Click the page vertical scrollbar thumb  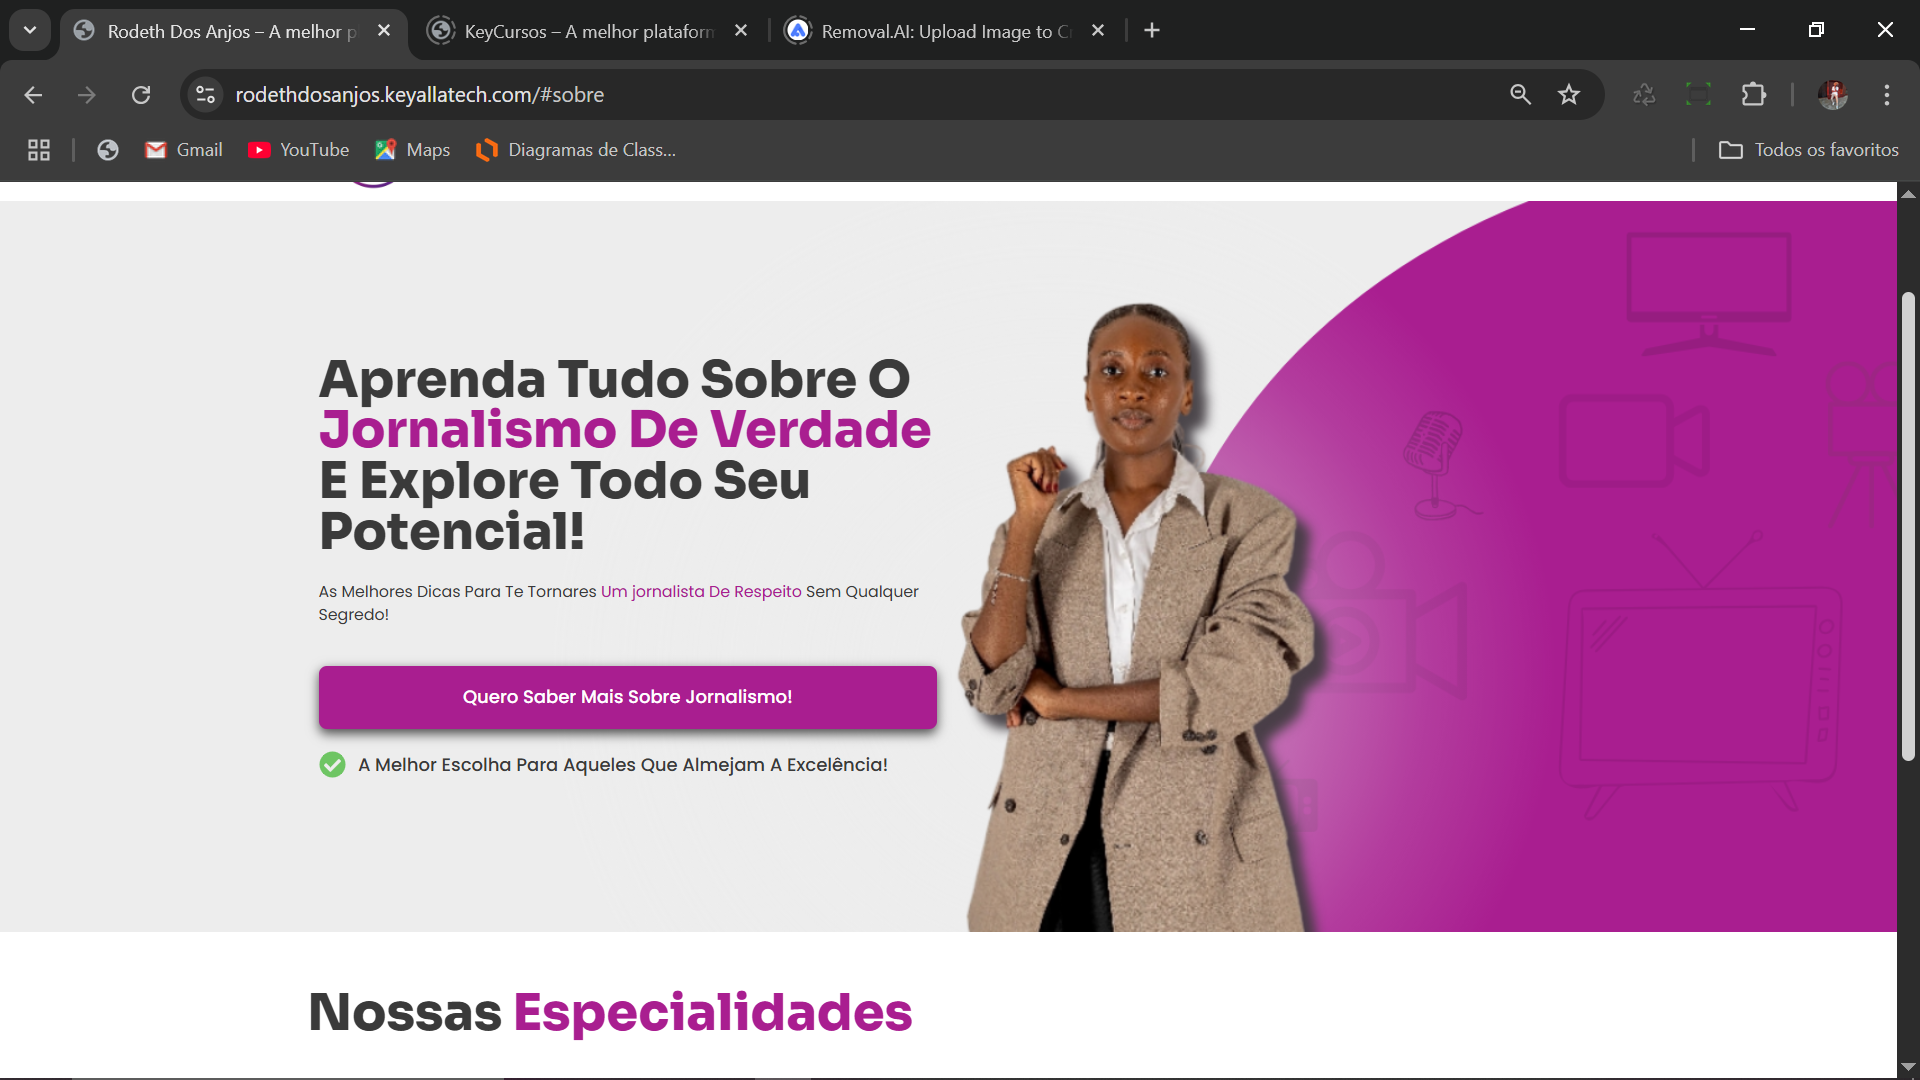click(1908, 527)
